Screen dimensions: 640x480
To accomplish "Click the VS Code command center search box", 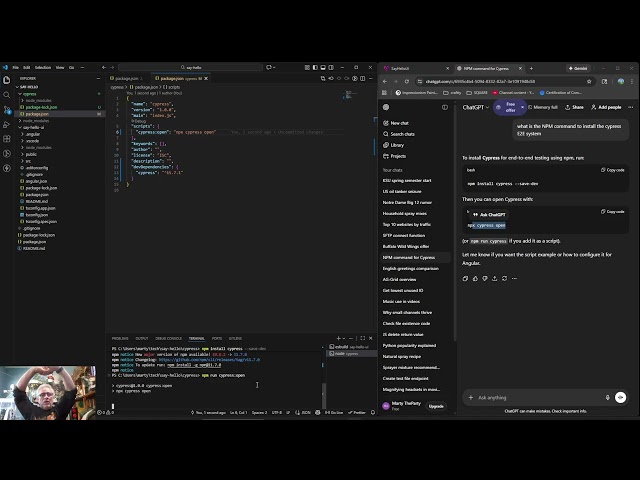I will [x=190, y=67].
